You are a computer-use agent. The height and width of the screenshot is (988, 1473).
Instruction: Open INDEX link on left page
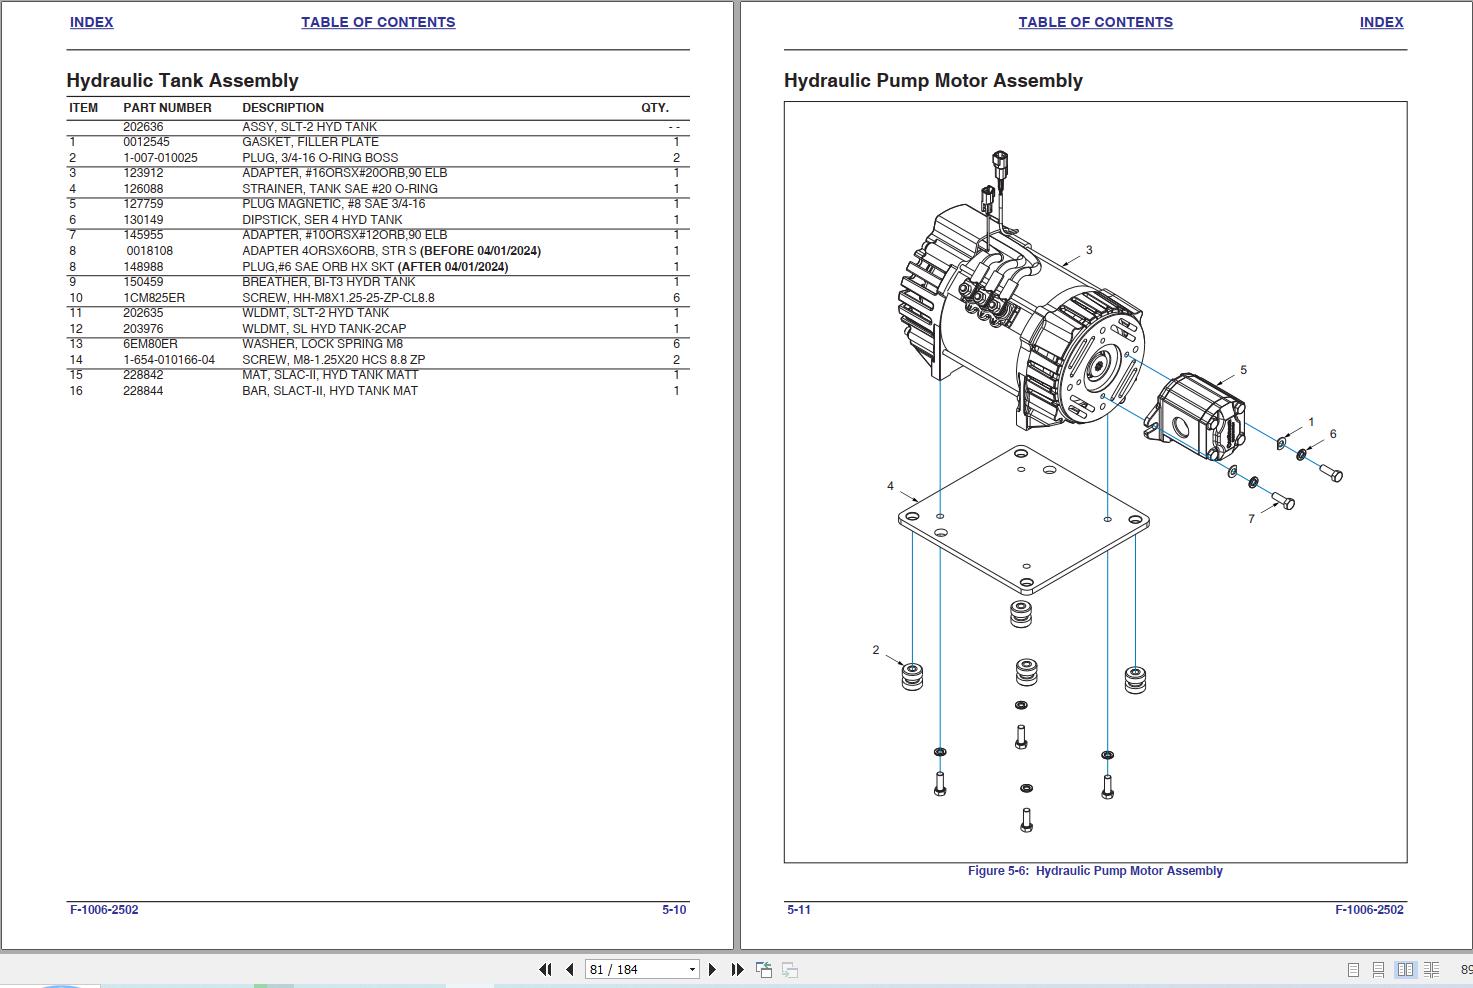pos(91,22)
